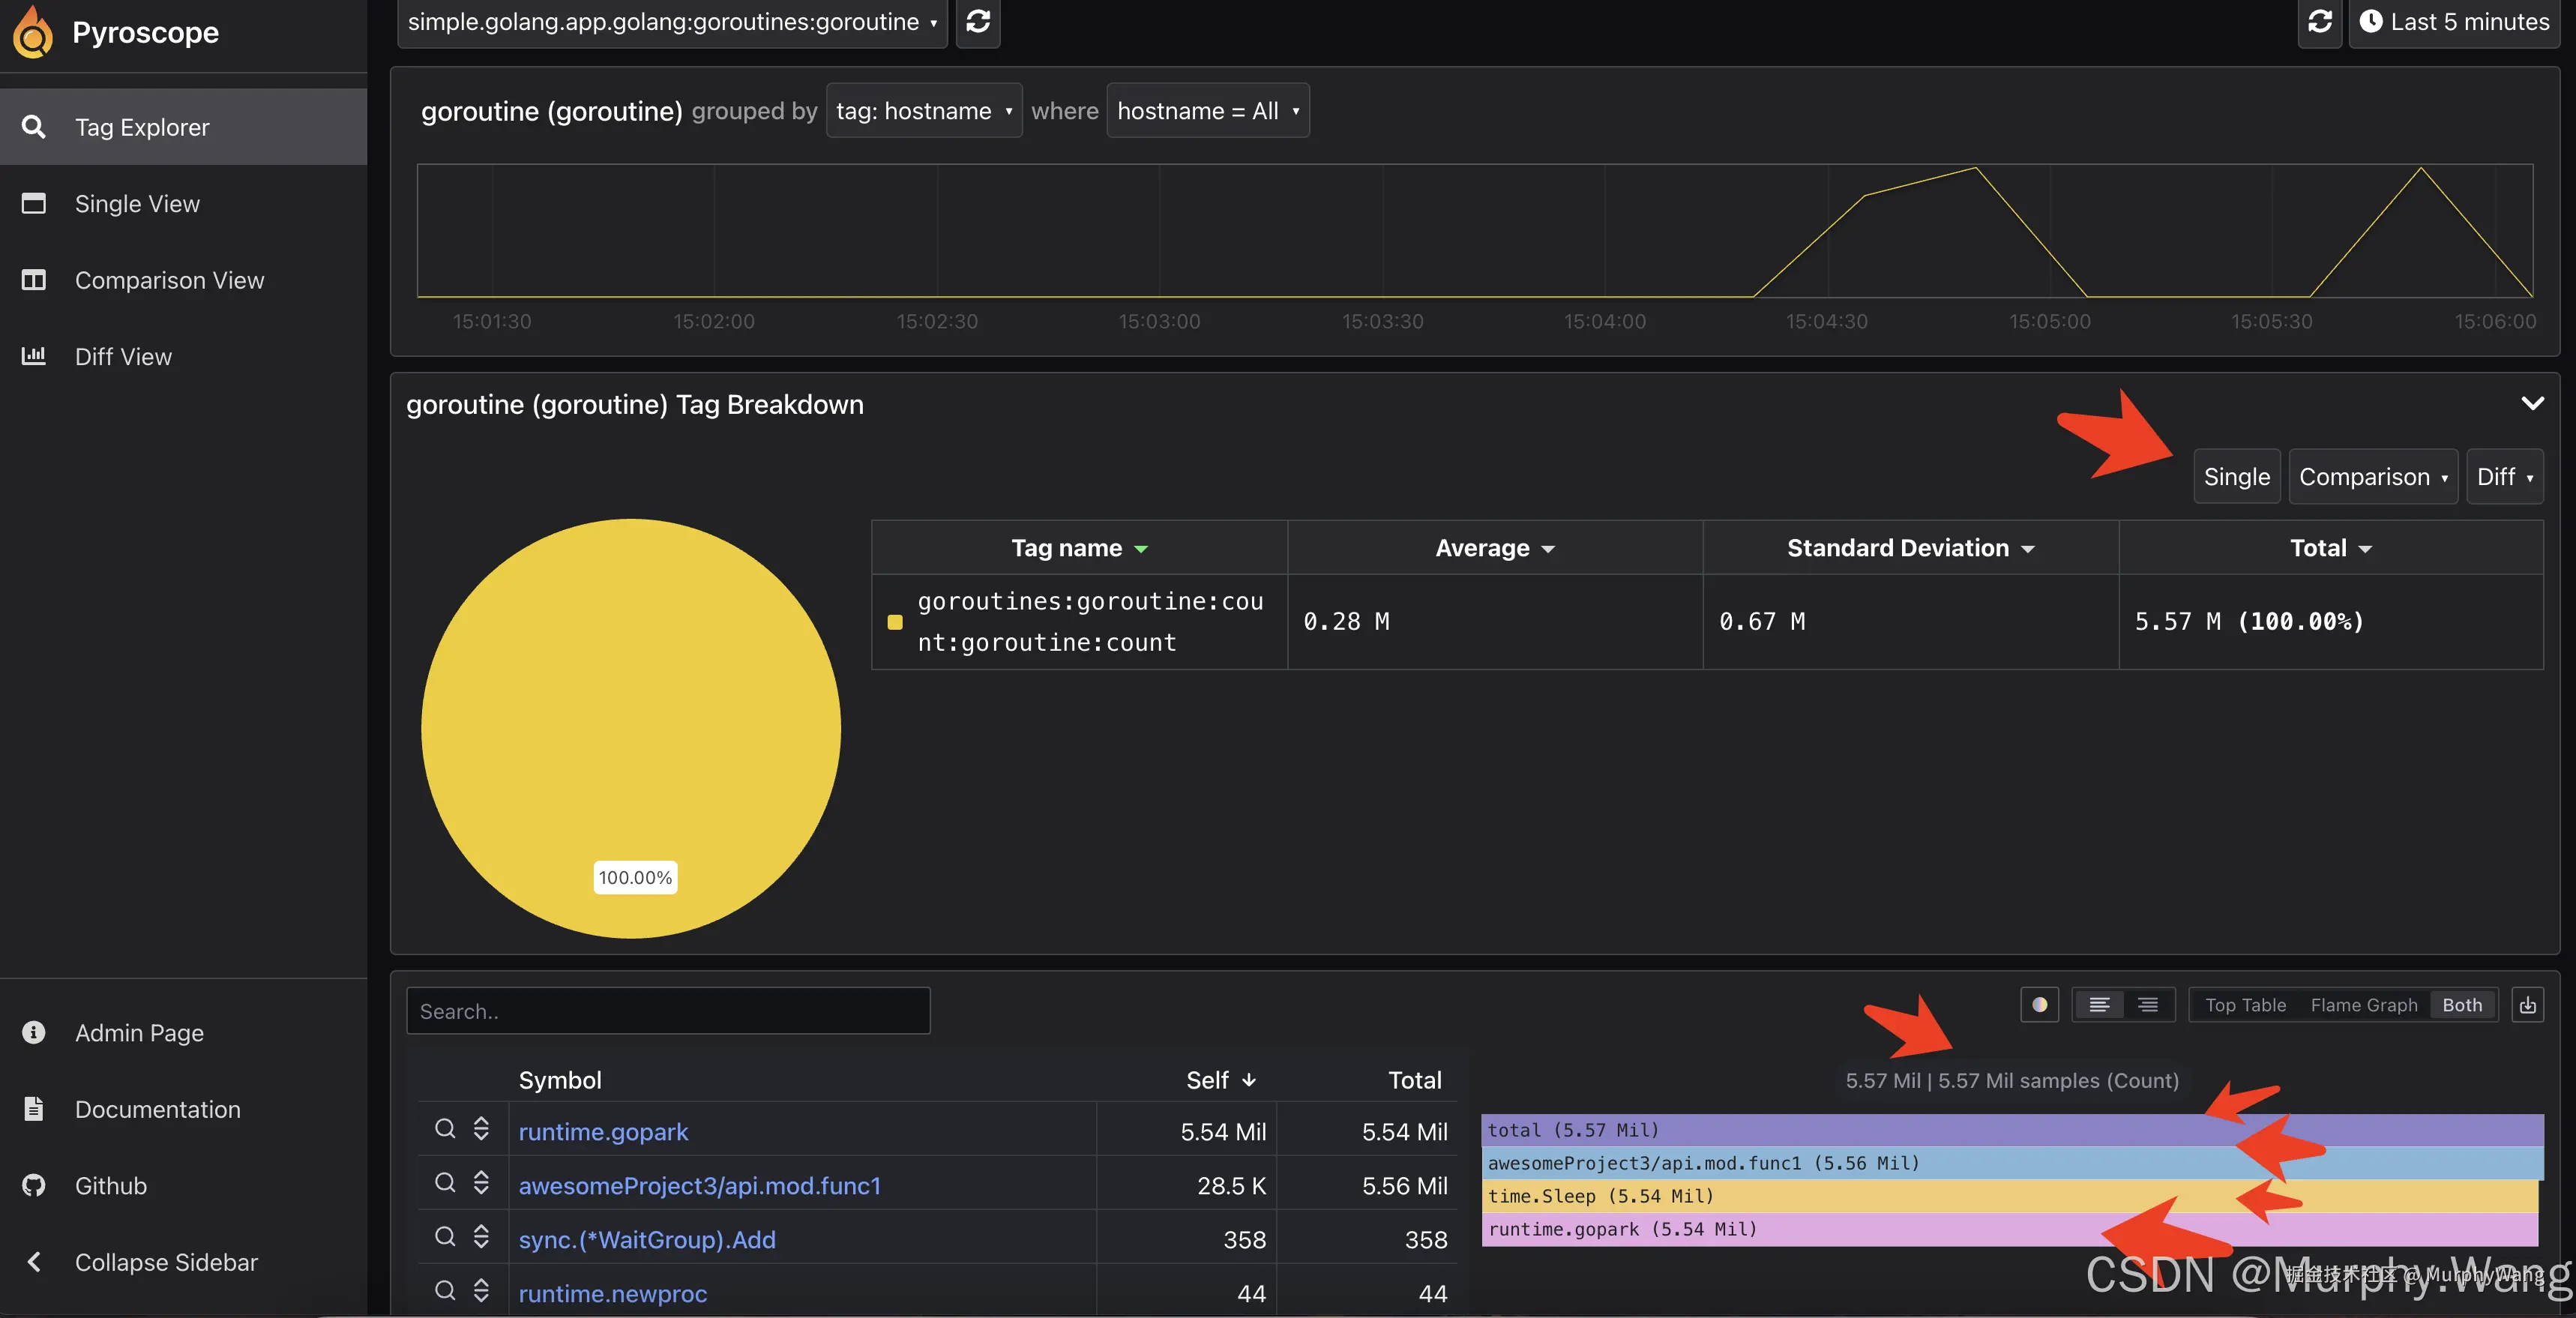This screenshot has width=2576, height=1318.
Task: Open the flamegraph color palette selector
Action: [x=2039, y=1005]
